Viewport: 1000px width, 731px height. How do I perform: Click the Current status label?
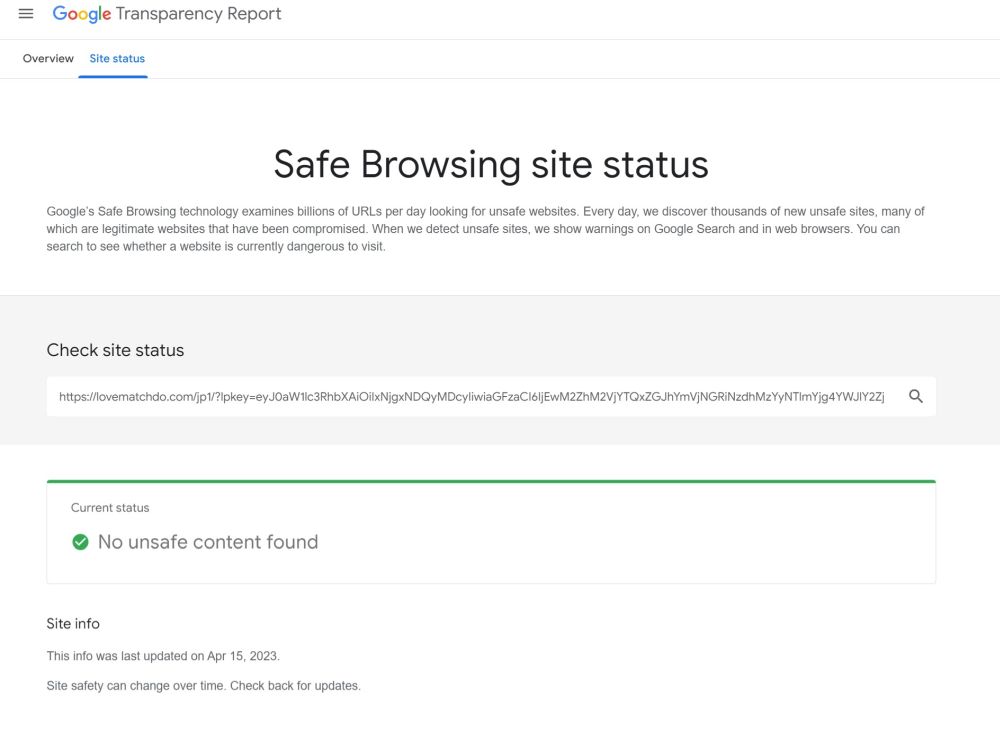(x=109, y=507)
